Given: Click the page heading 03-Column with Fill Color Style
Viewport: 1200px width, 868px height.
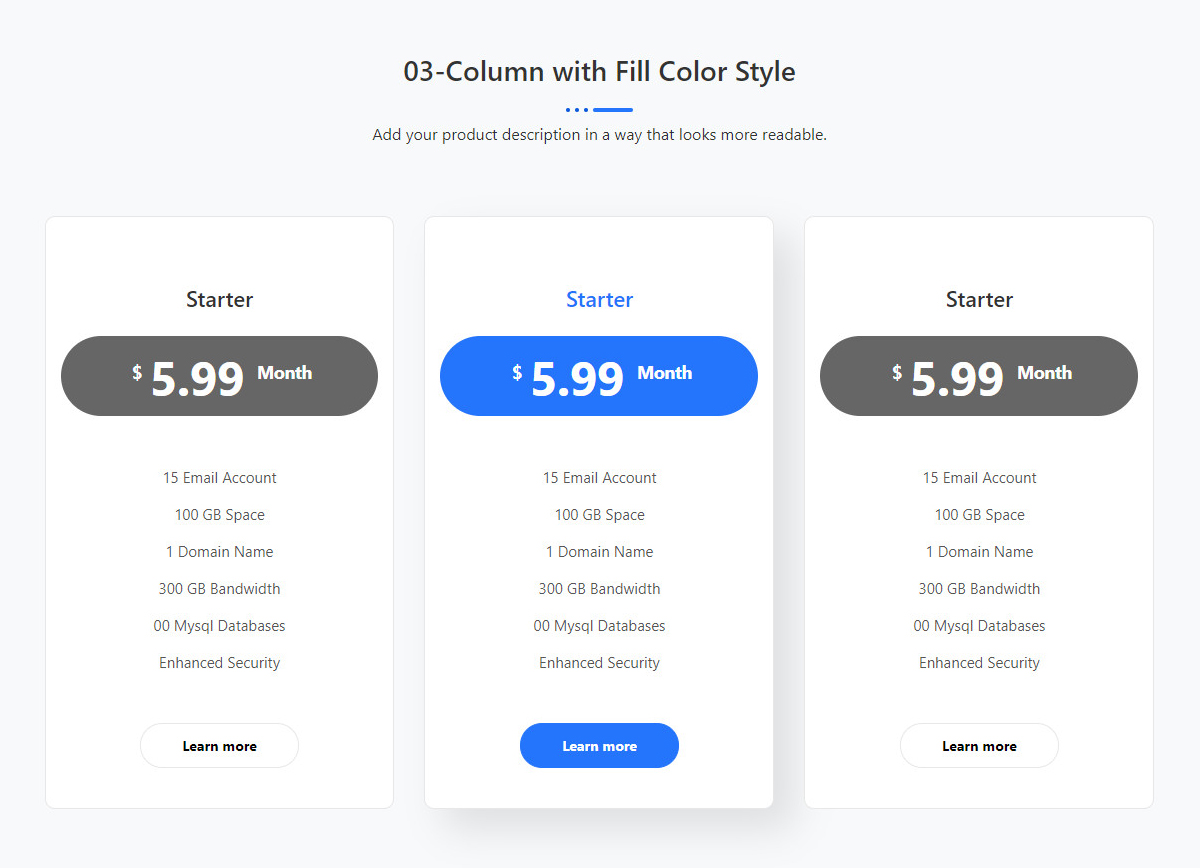Looking at the screenshot, I should [599, 72].
